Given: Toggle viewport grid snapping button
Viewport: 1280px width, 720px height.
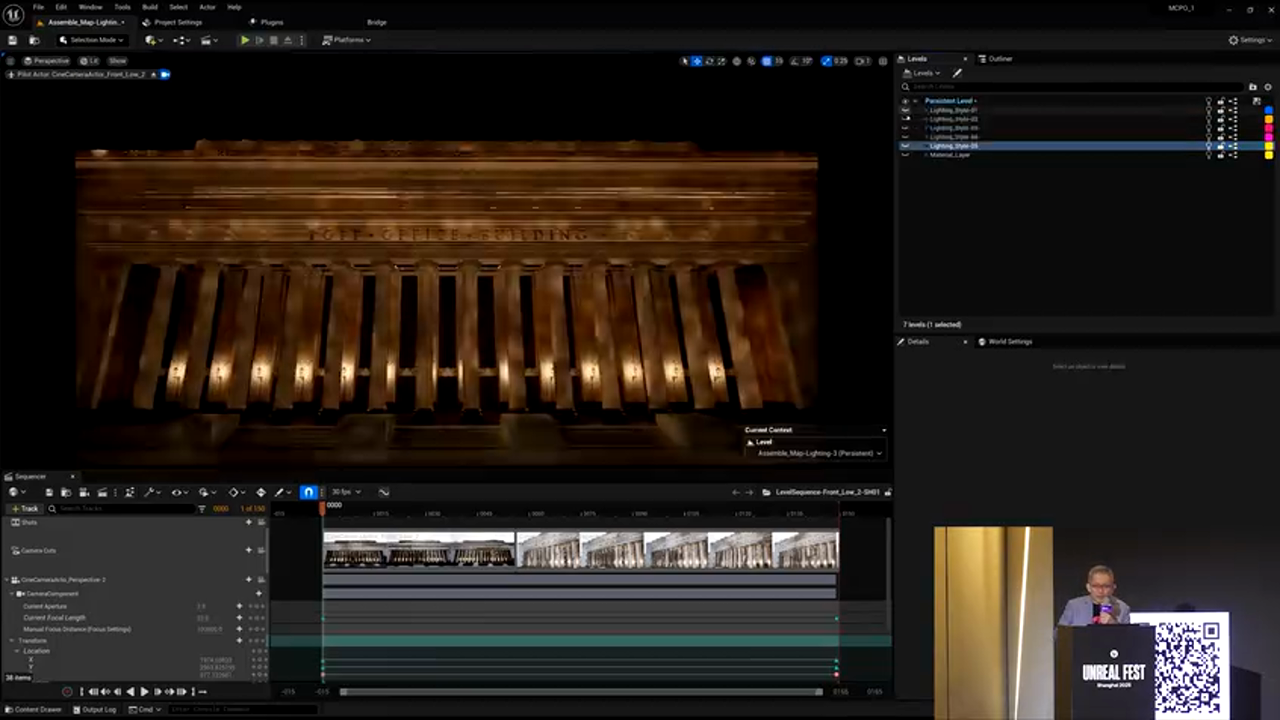Looking at the screenshot, I should 767,61.
